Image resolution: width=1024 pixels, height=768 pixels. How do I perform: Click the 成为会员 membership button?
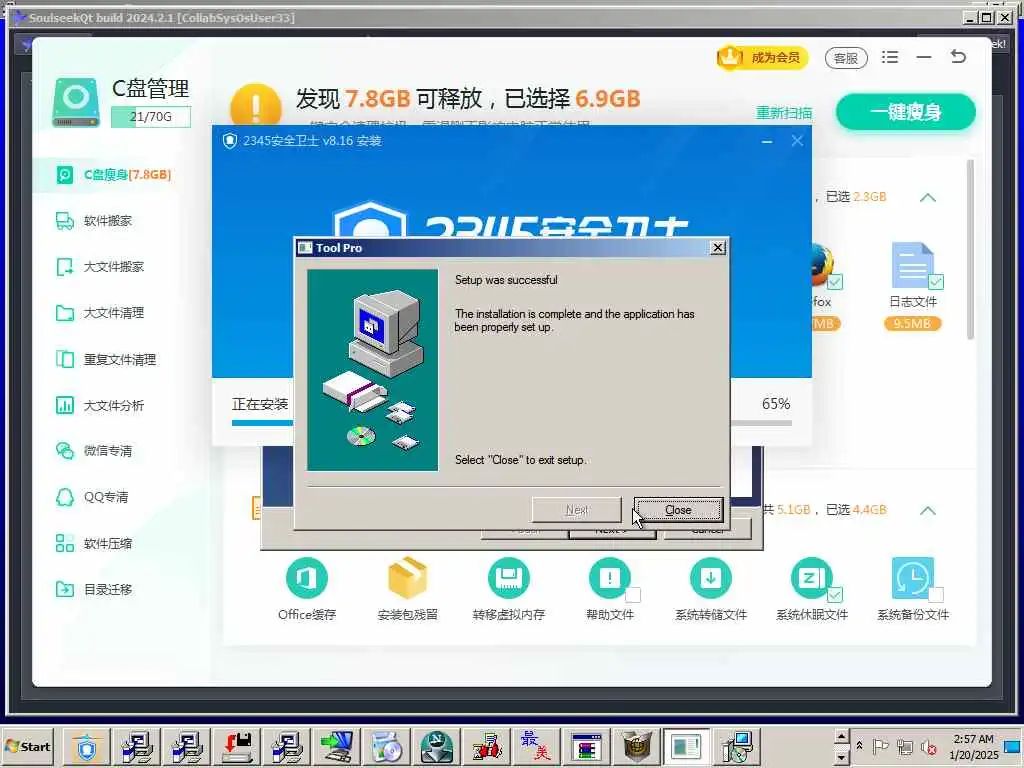pos(762,57)
